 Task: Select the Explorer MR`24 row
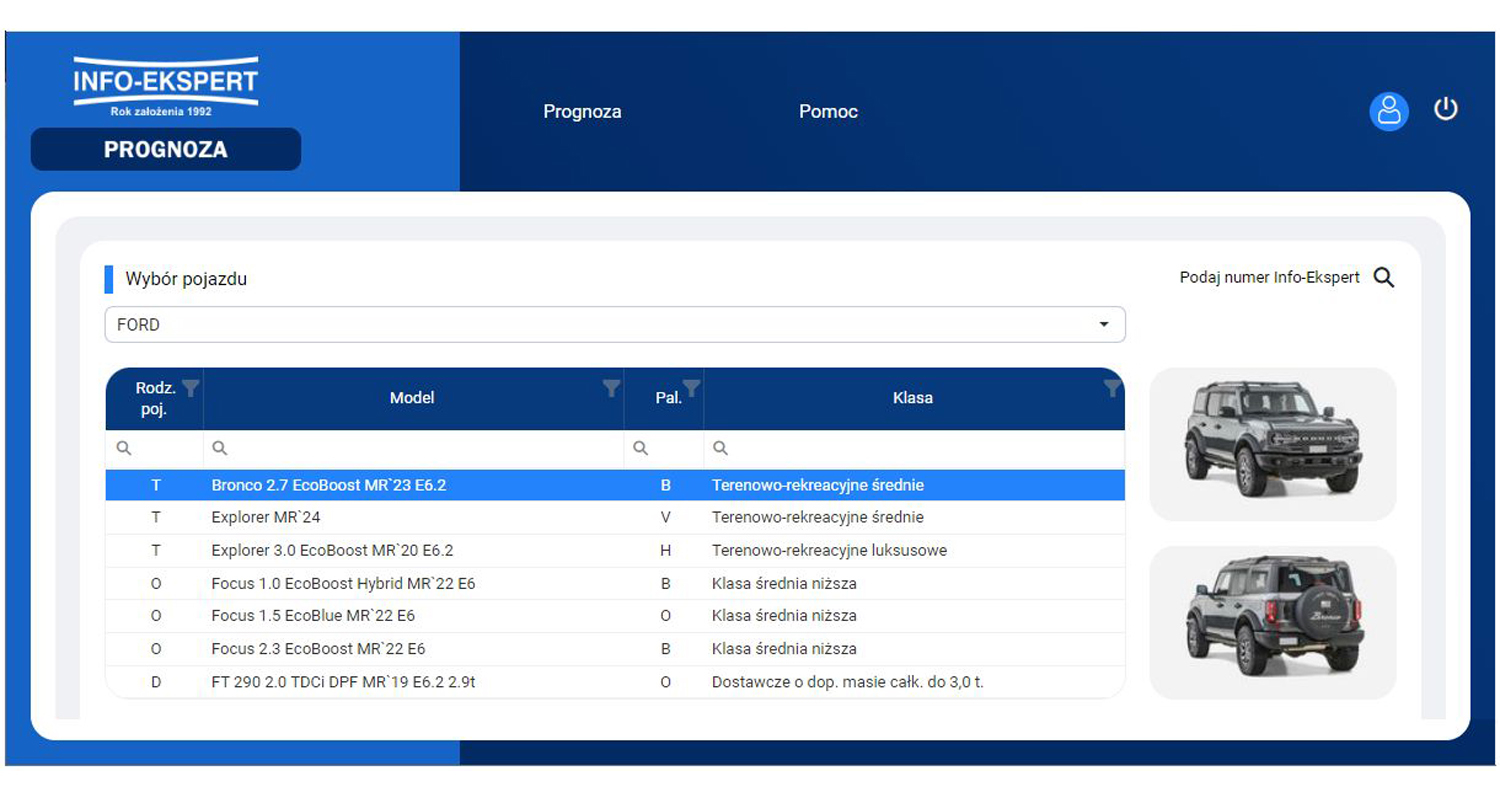pyautogui.click(x=614, y=518)
